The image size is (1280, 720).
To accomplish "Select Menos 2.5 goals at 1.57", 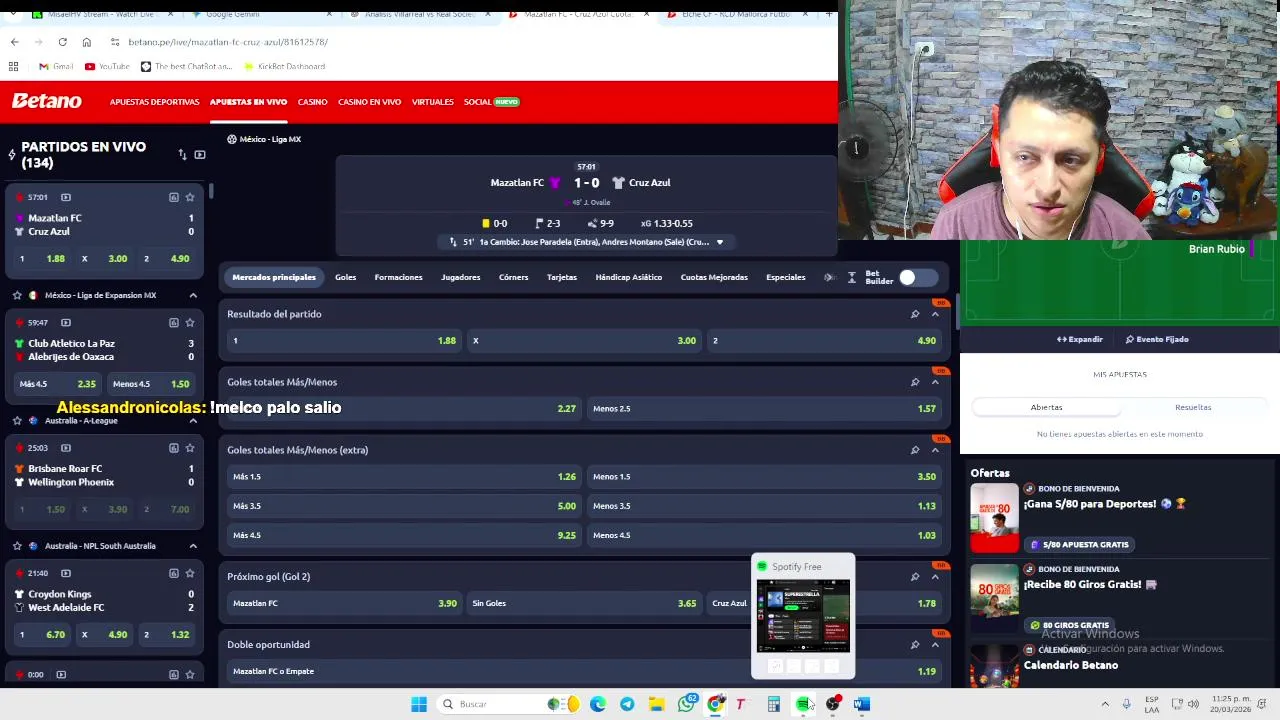I will point(764,409).
